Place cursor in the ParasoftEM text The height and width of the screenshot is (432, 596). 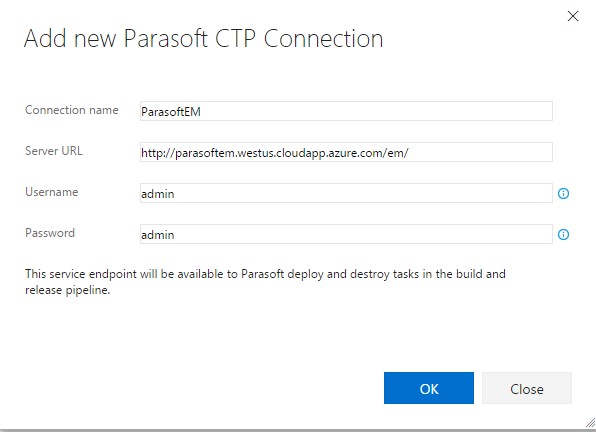tap(171, 112)
